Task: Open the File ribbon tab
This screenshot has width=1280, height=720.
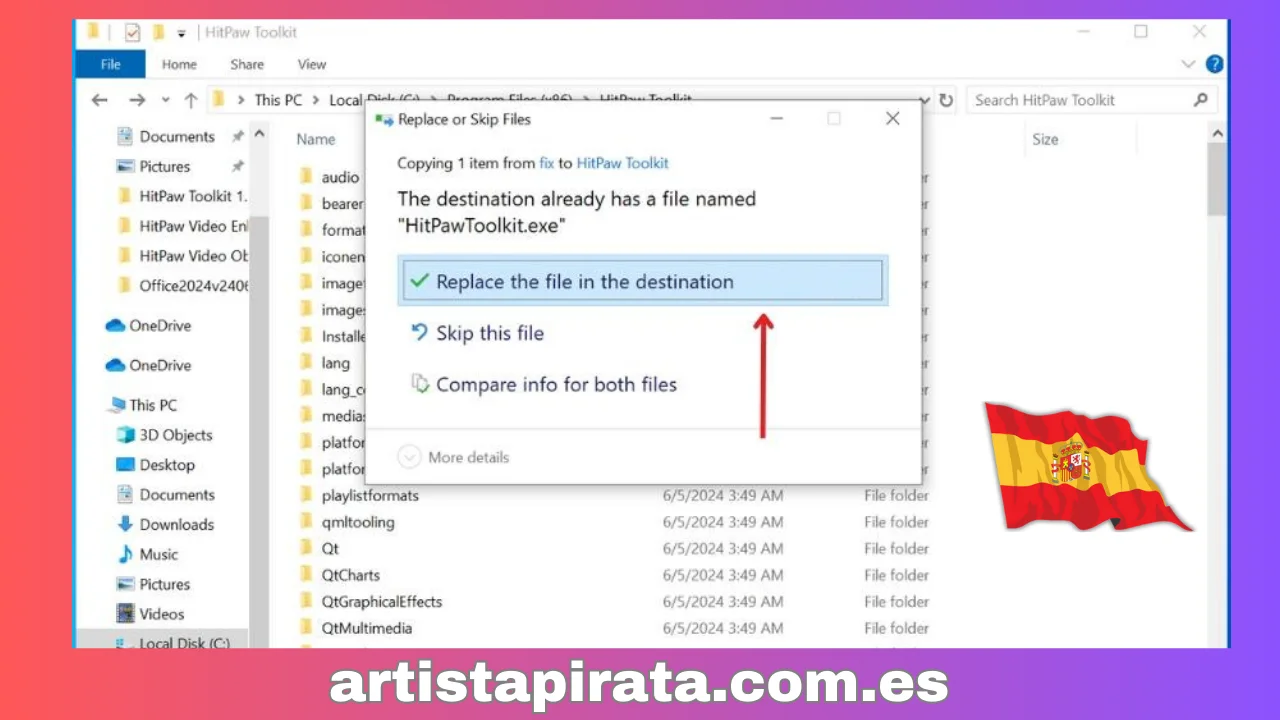Action: (110, 64)
